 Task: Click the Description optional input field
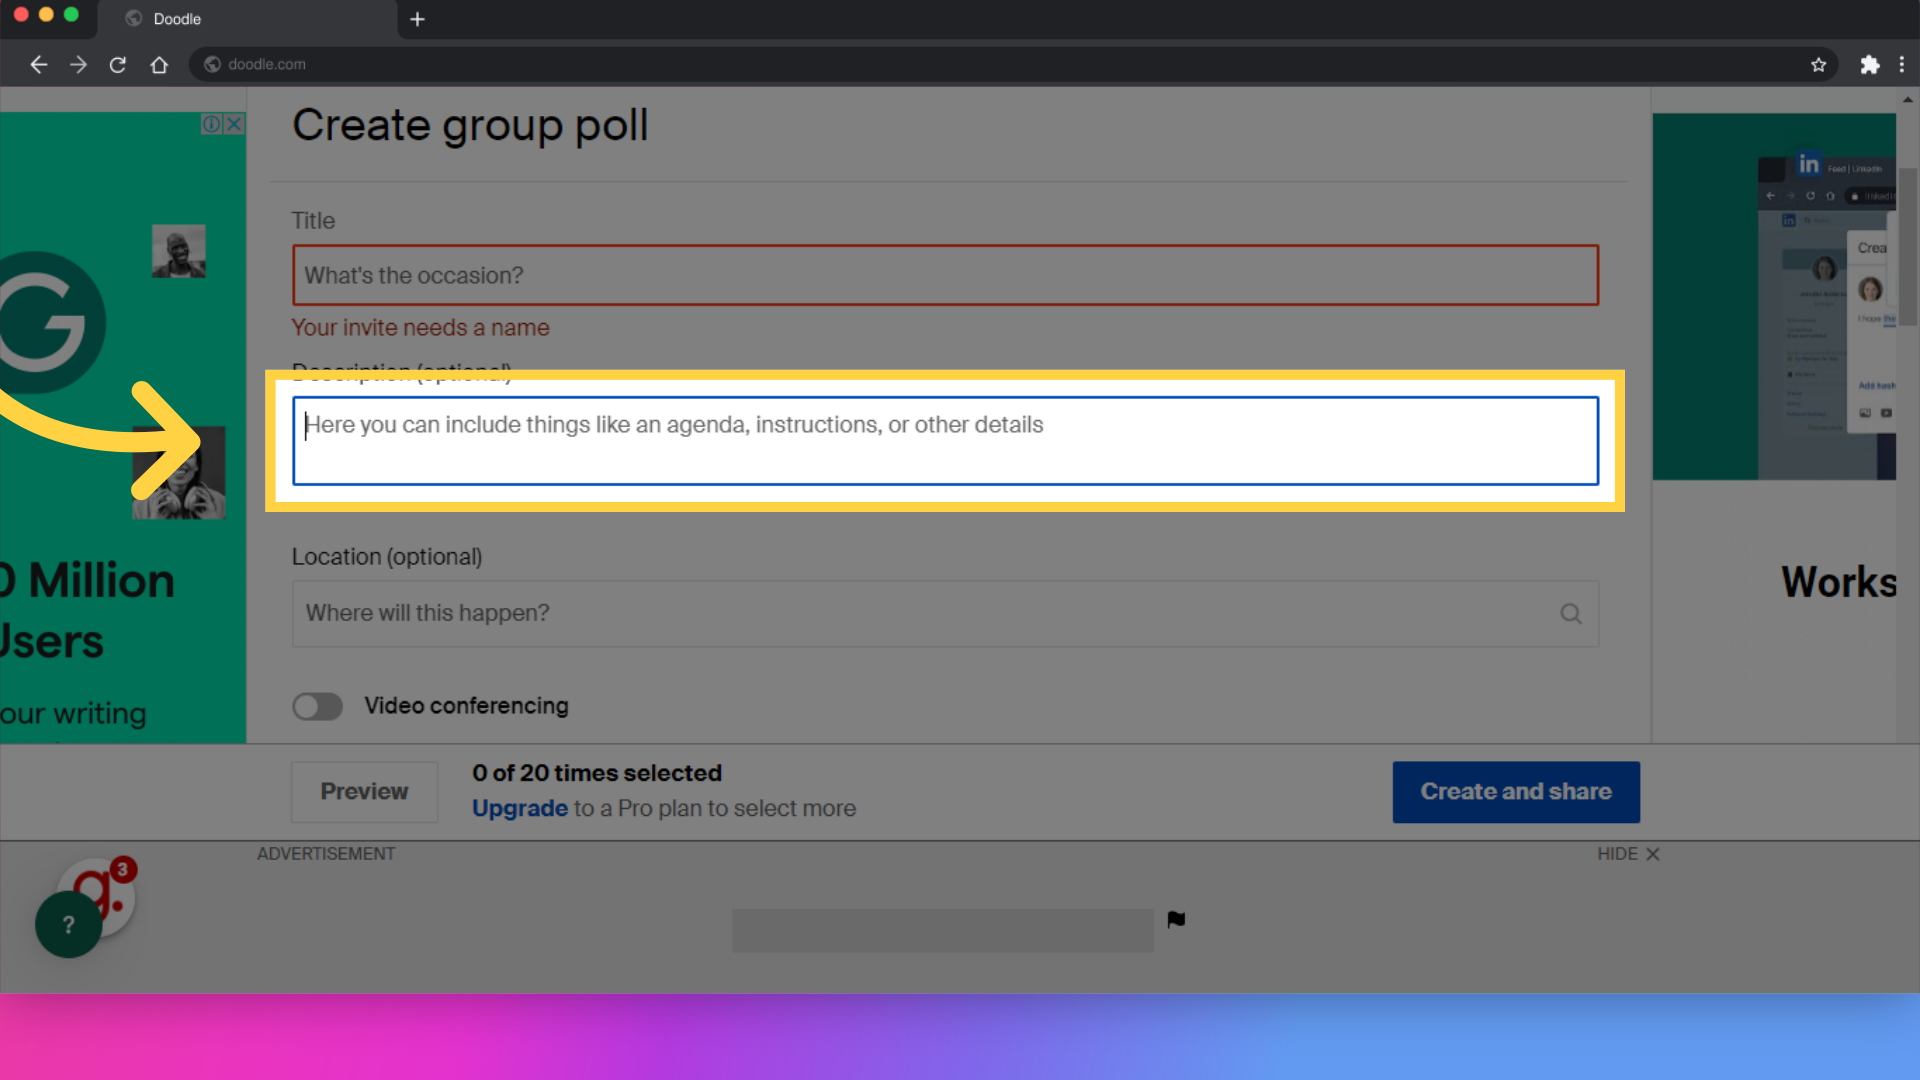pyautogui.click(x=944, y=440)
